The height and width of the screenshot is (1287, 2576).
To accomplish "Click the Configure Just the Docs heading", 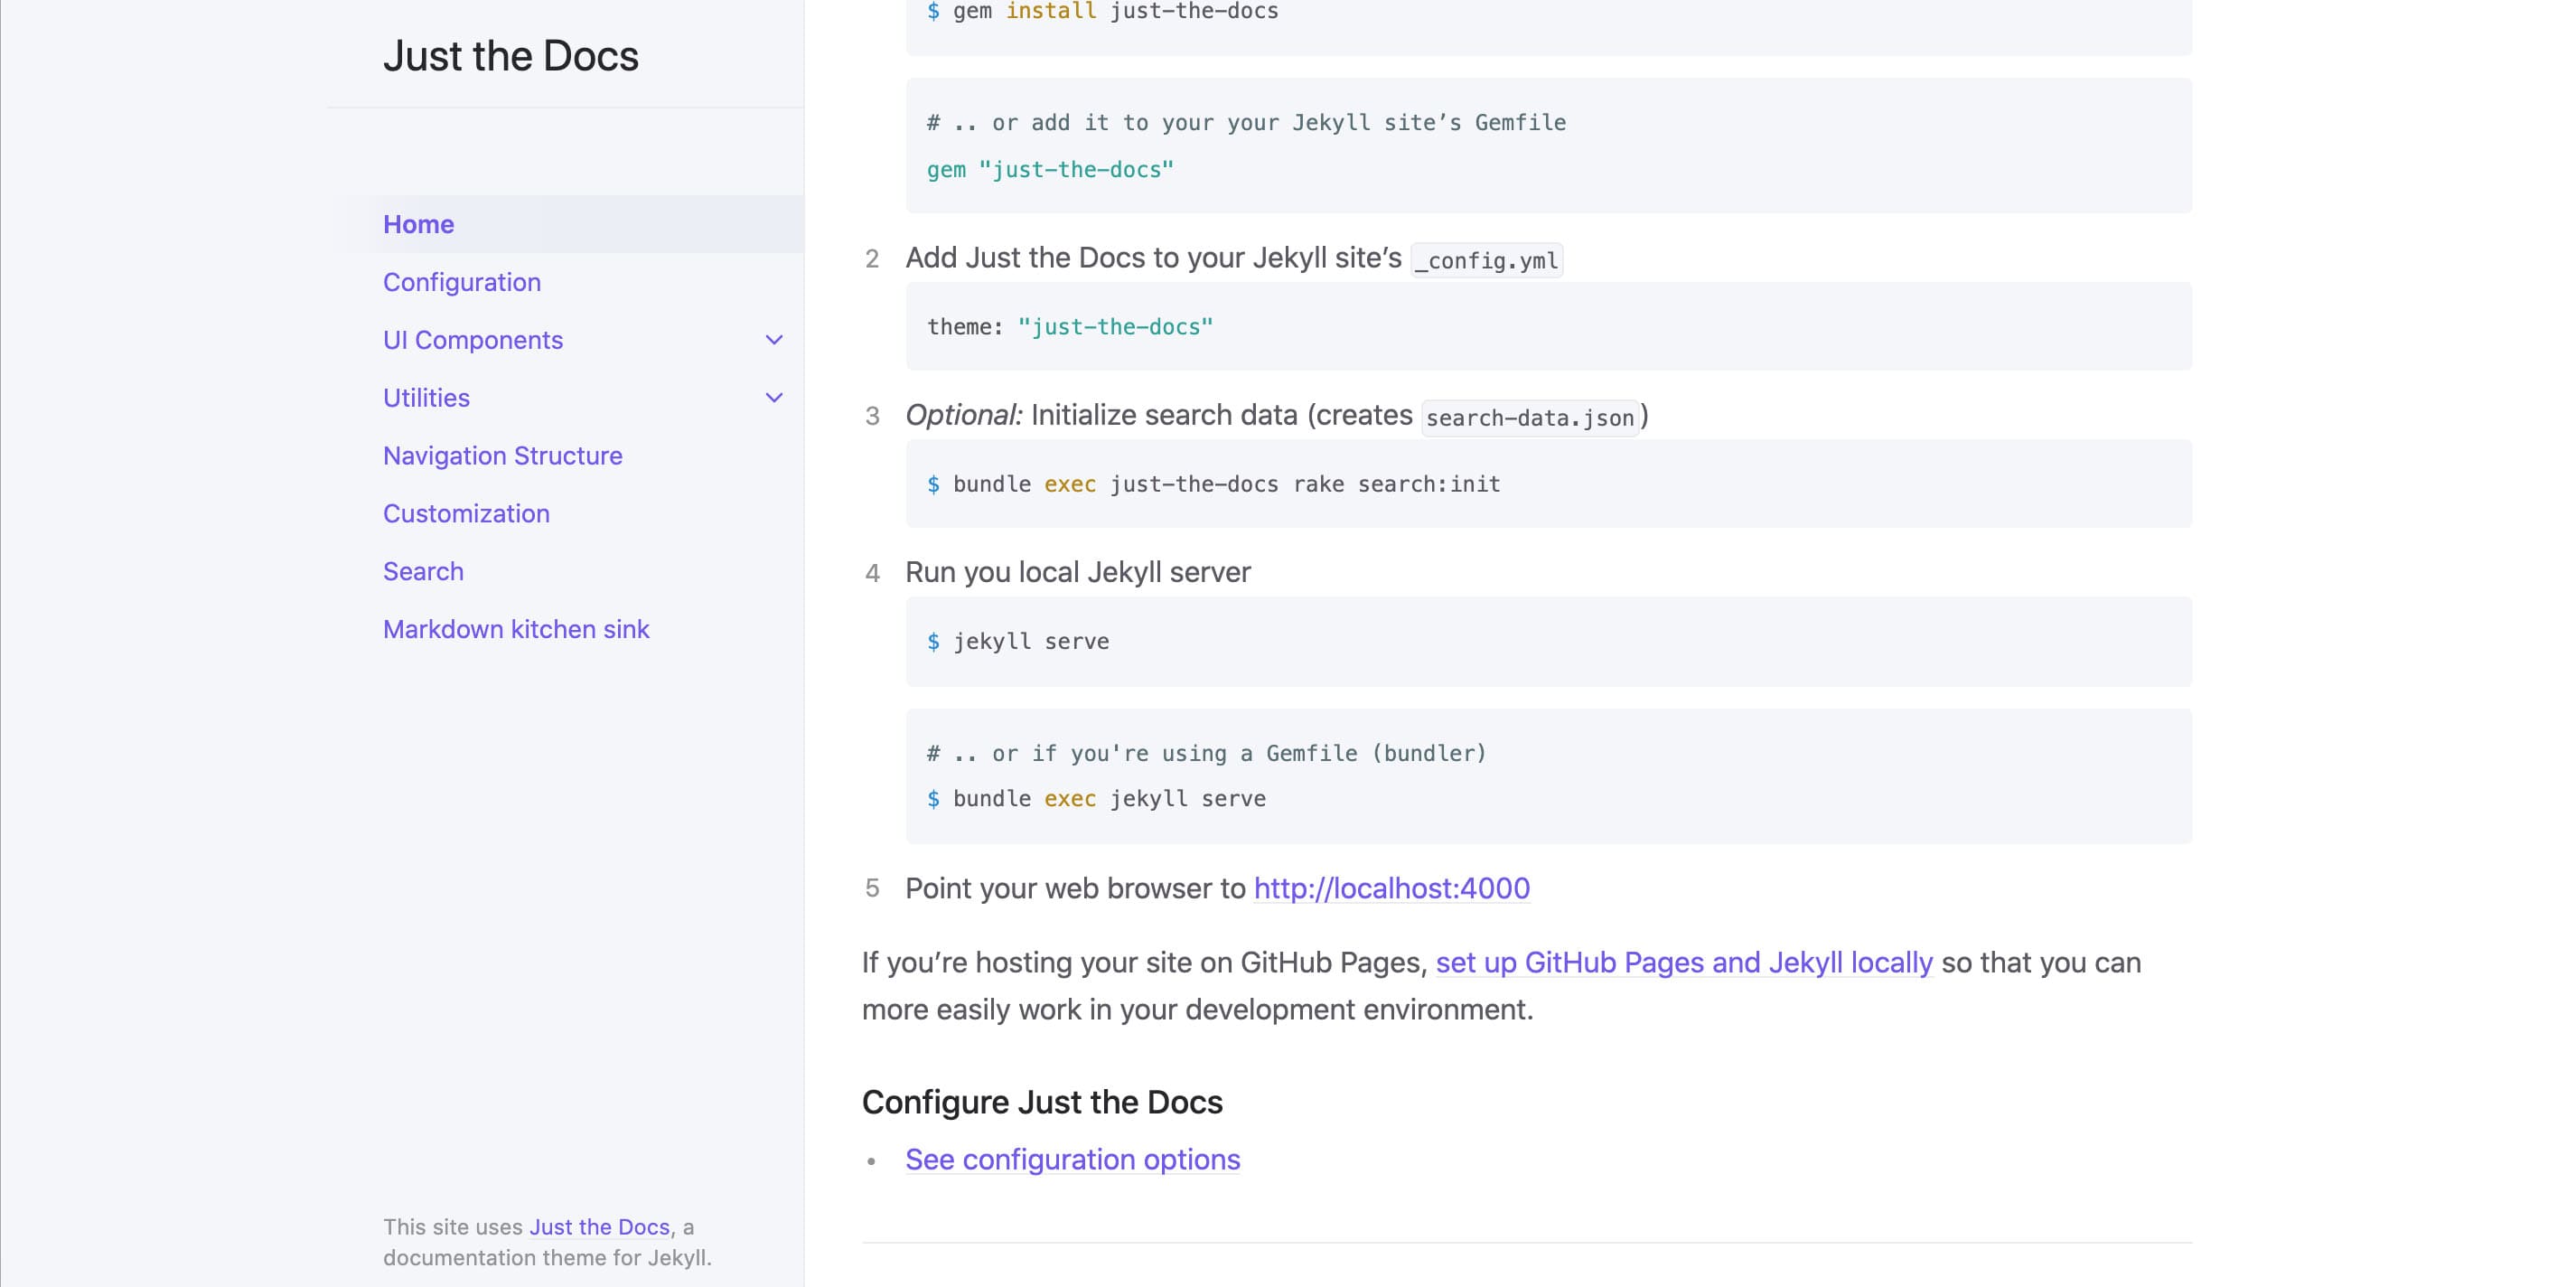I will (1042, 1101).
